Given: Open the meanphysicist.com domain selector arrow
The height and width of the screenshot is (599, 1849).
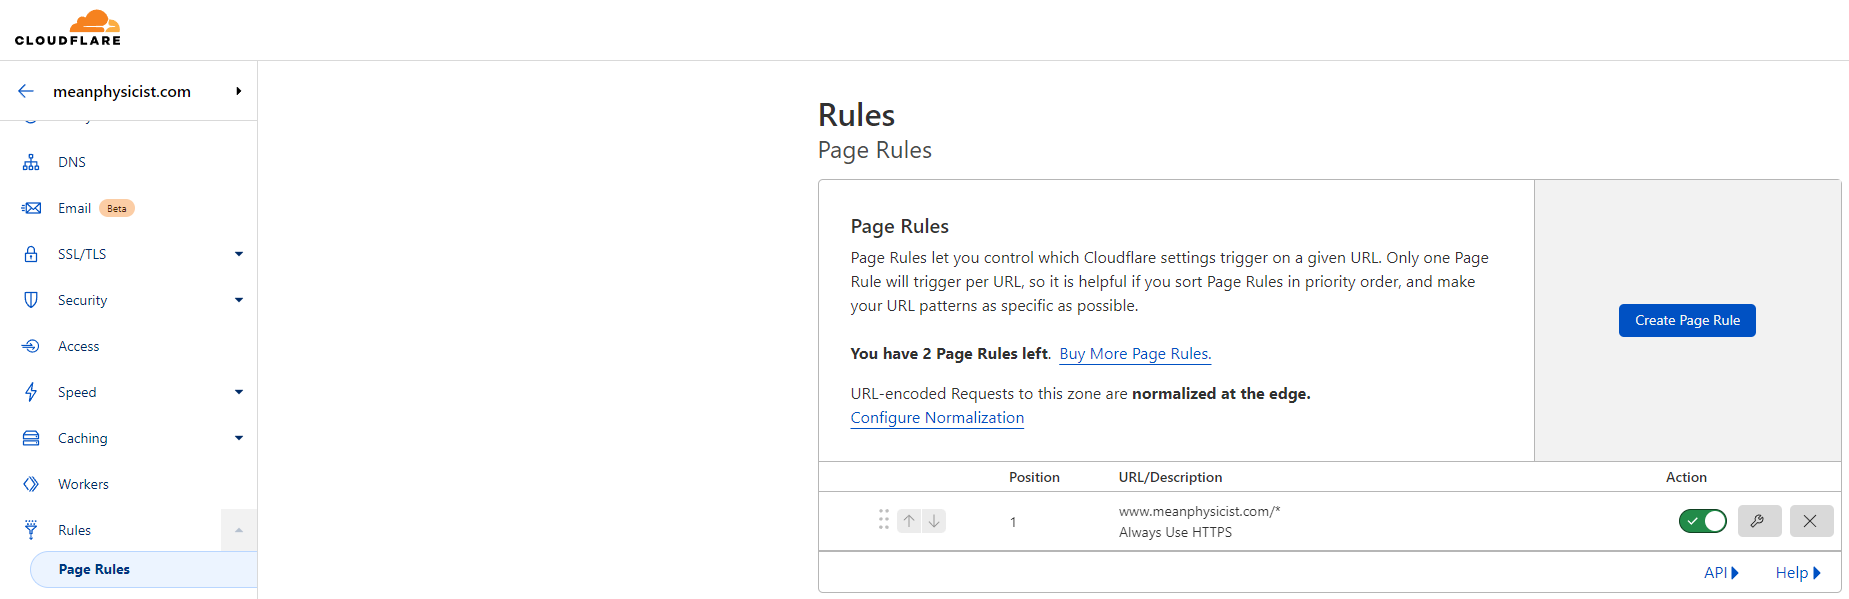Looking at the screenshot, I should pos(238,91).
